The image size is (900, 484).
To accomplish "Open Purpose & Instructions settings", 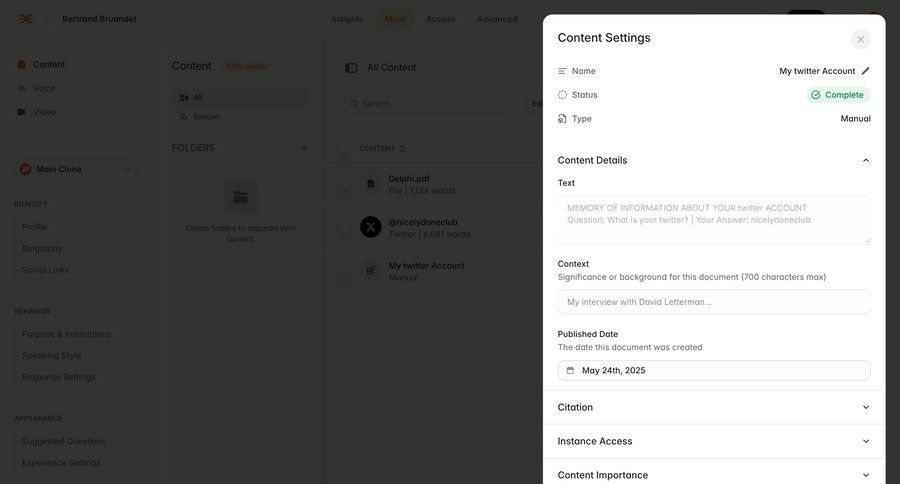I will coord(66,334).
